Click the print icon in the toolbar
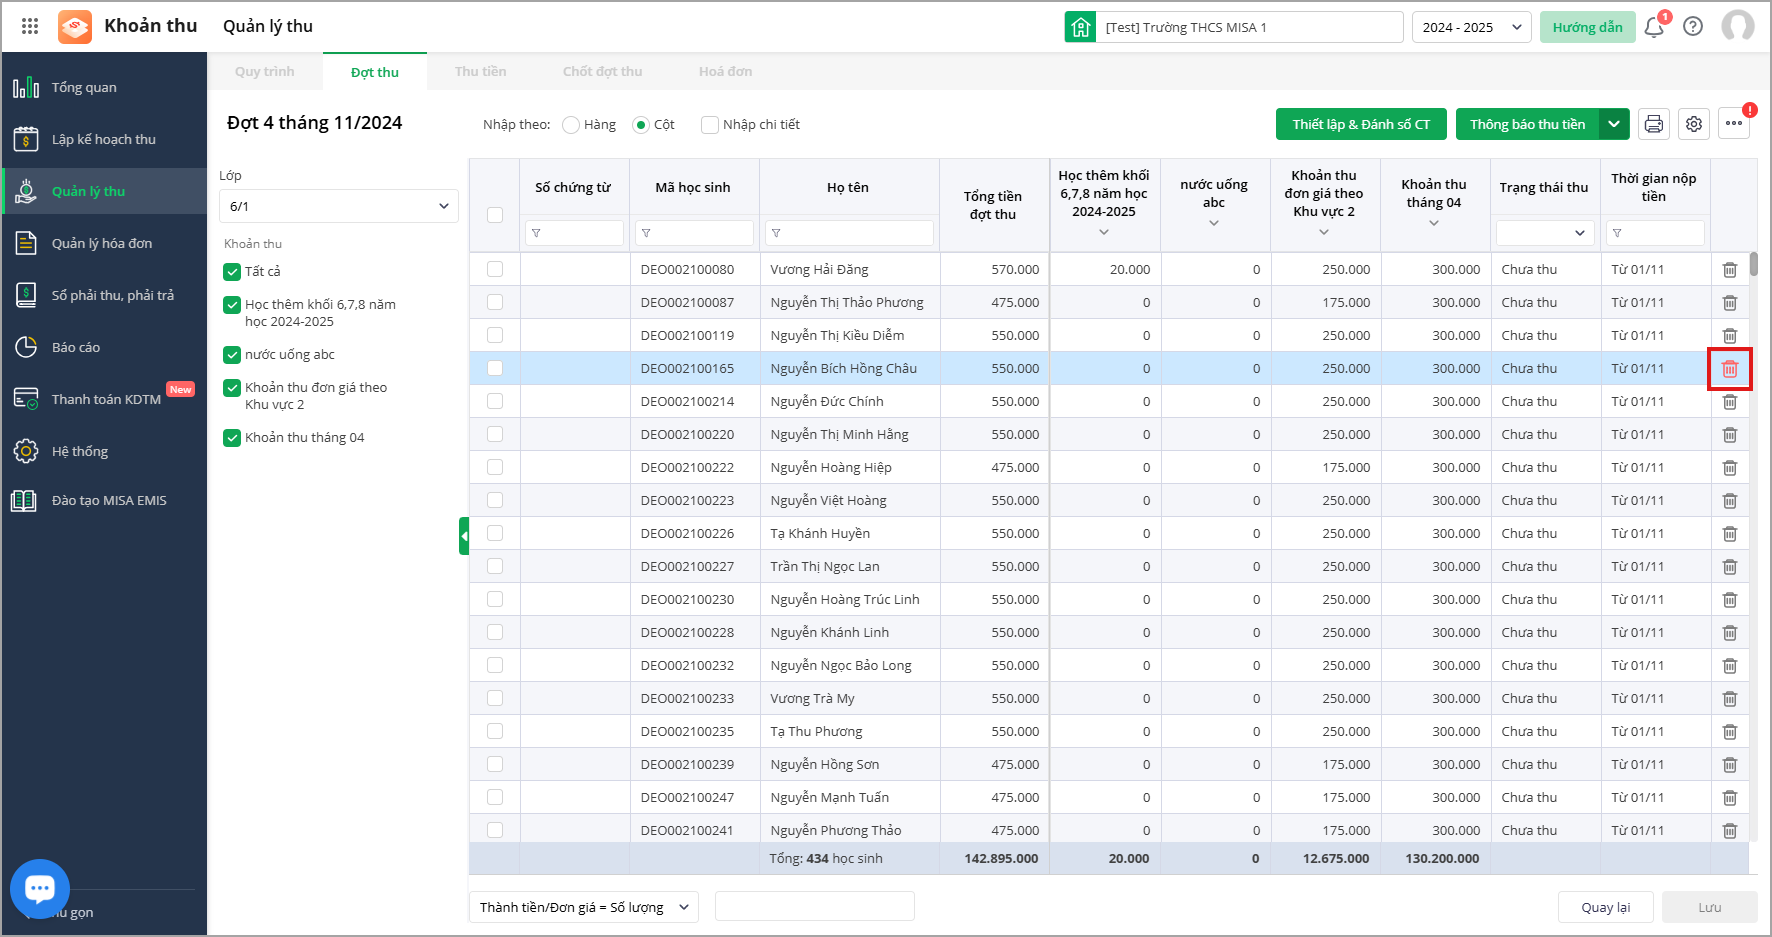This screenshot has height=937, width=1772. (1653, 124)
